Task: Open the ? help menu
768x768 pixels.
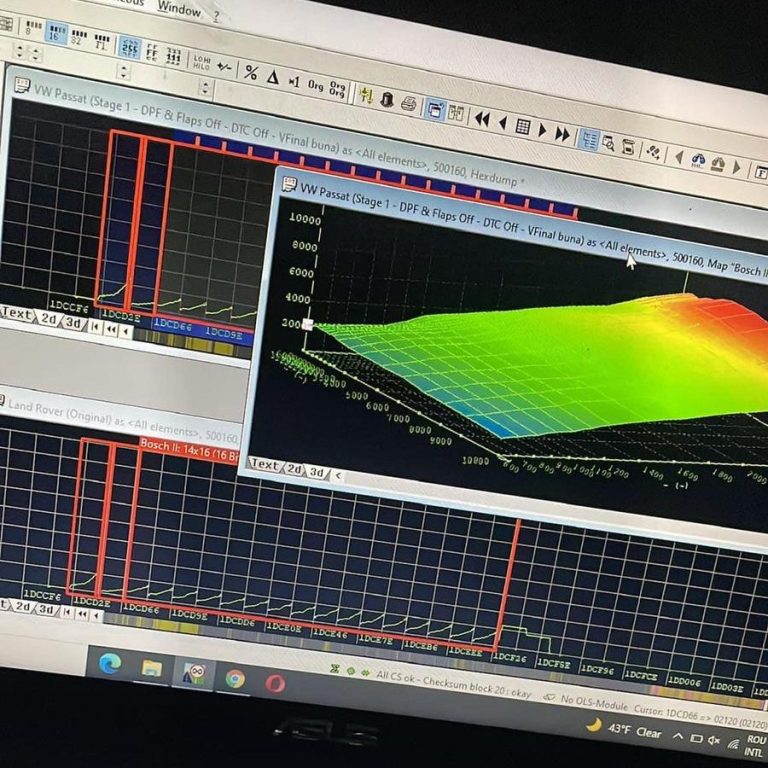Action: tap(216, 17)
